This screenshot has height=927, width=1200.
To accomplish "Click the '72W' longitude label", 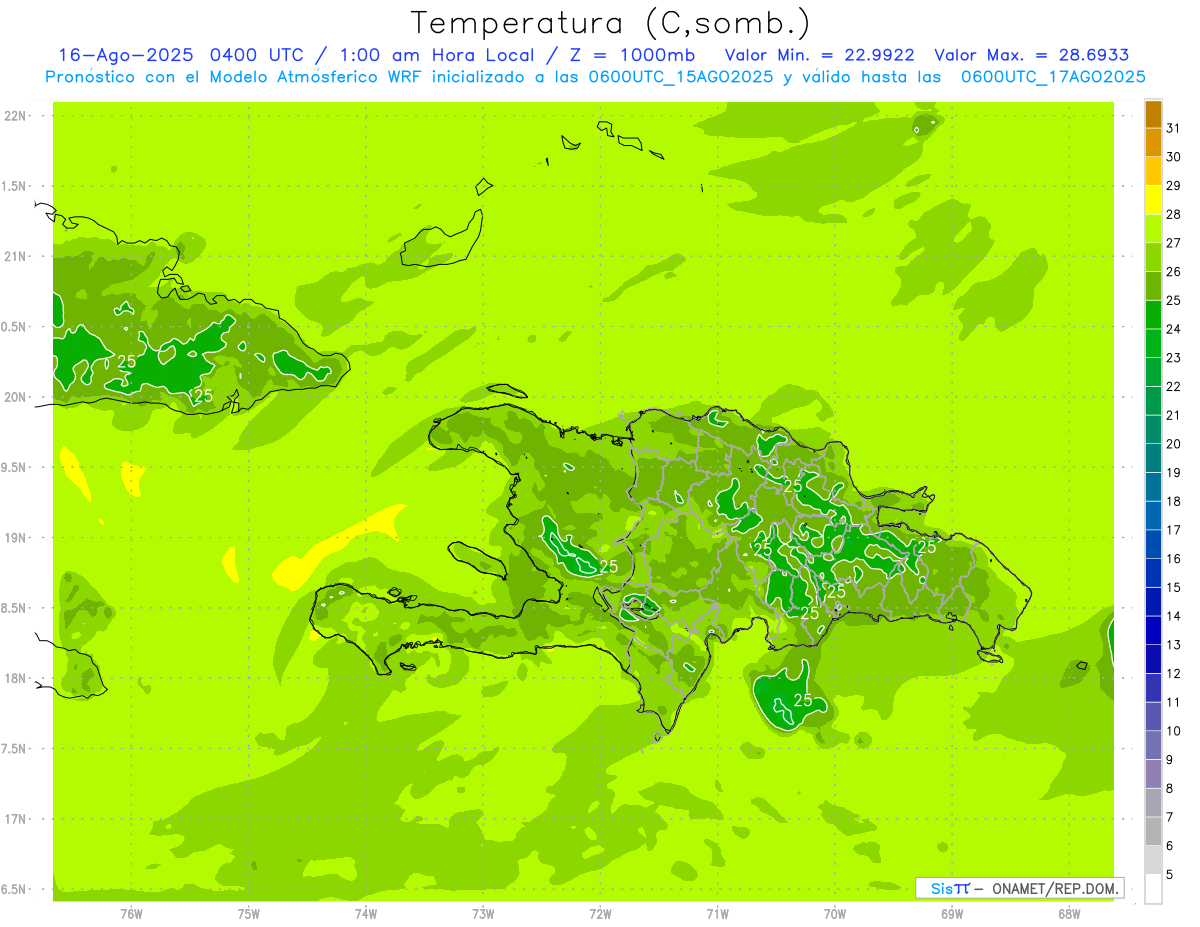I will pos(600,914).
